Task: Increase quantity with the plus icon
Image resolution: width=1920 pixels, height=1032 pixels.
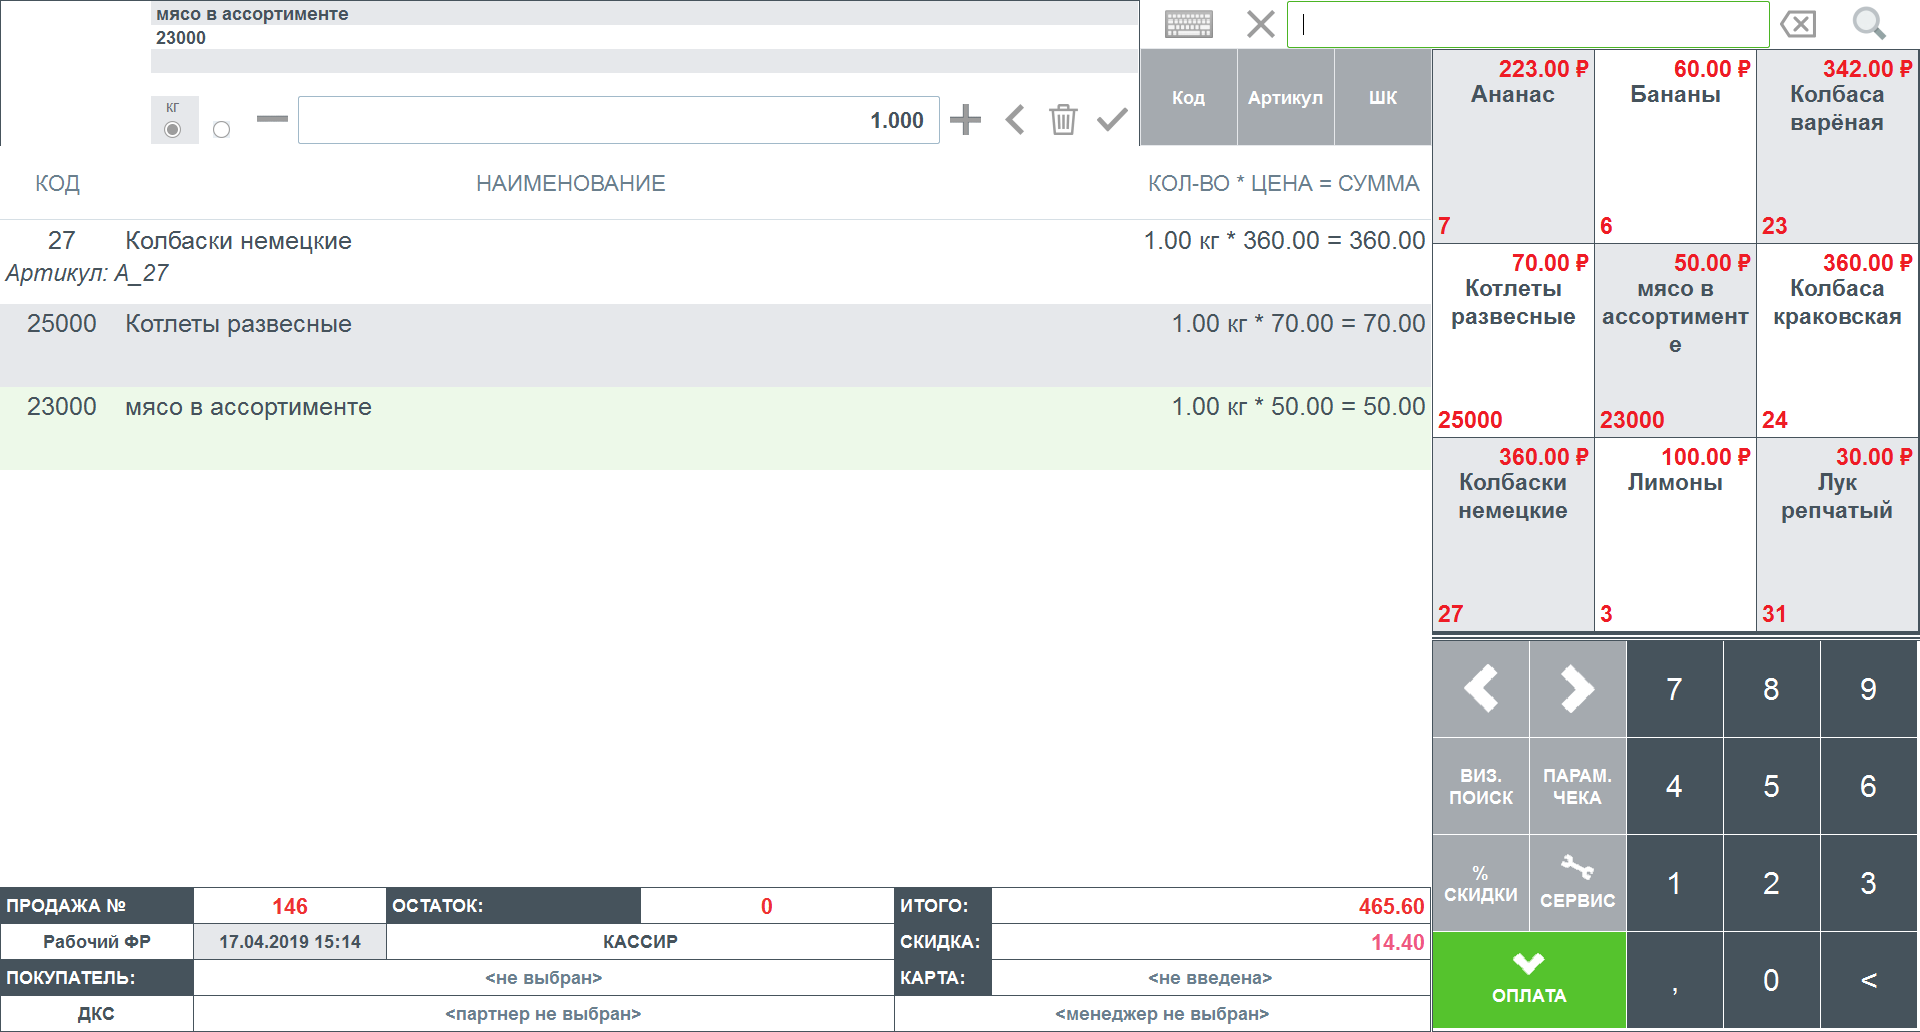Action: coord(965,120)
